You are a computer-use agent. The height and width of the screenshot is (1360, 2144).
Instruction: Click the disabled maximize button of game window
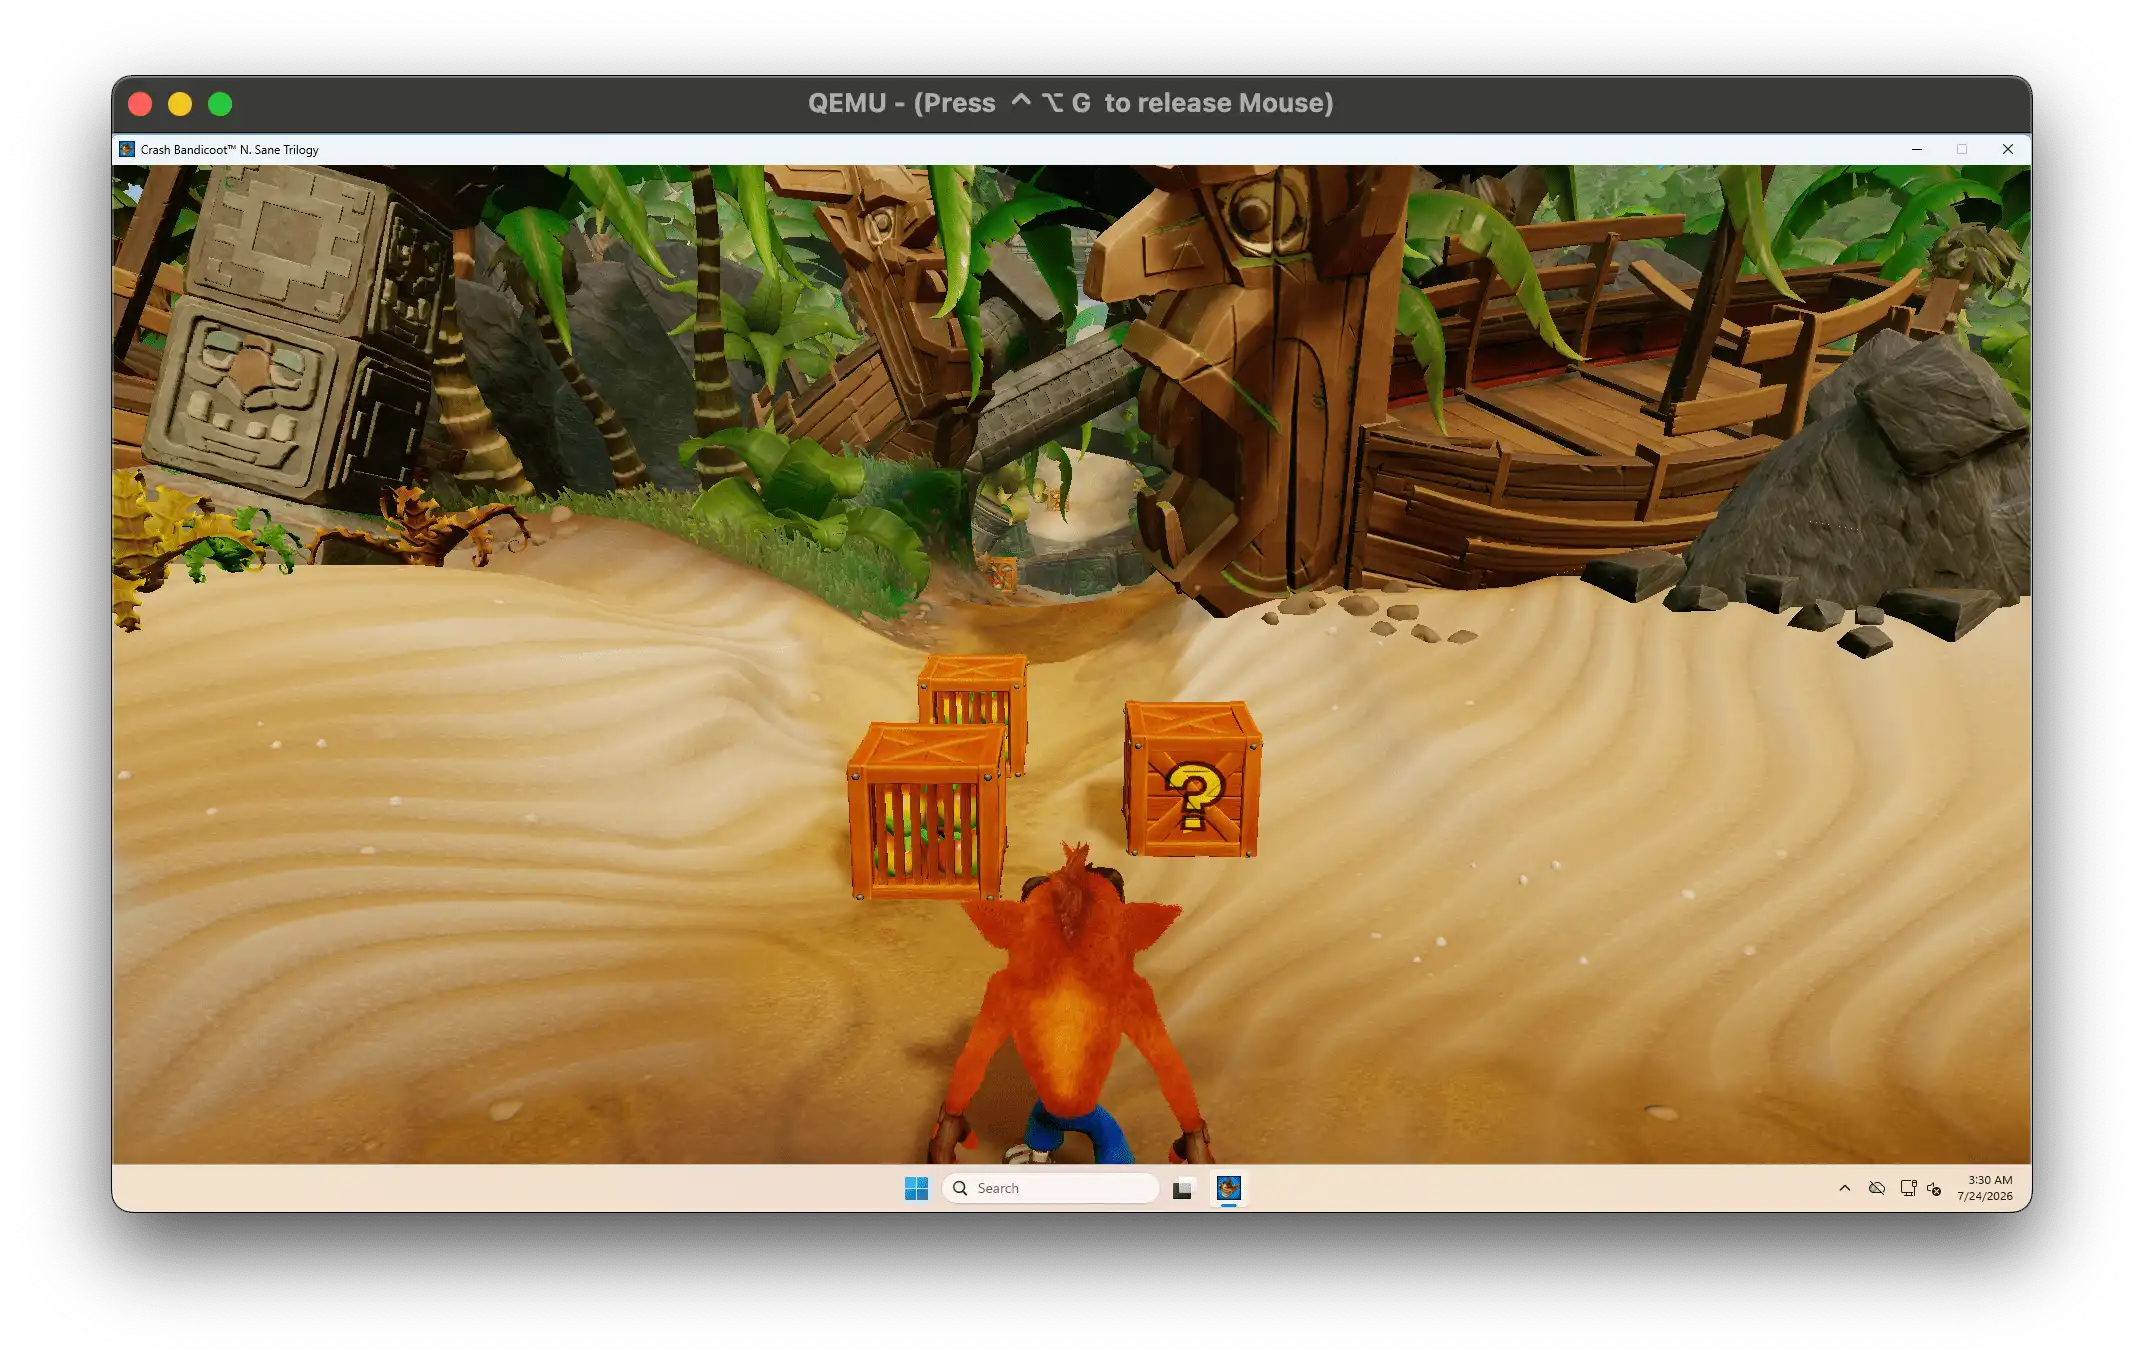tap(1962, 150)
